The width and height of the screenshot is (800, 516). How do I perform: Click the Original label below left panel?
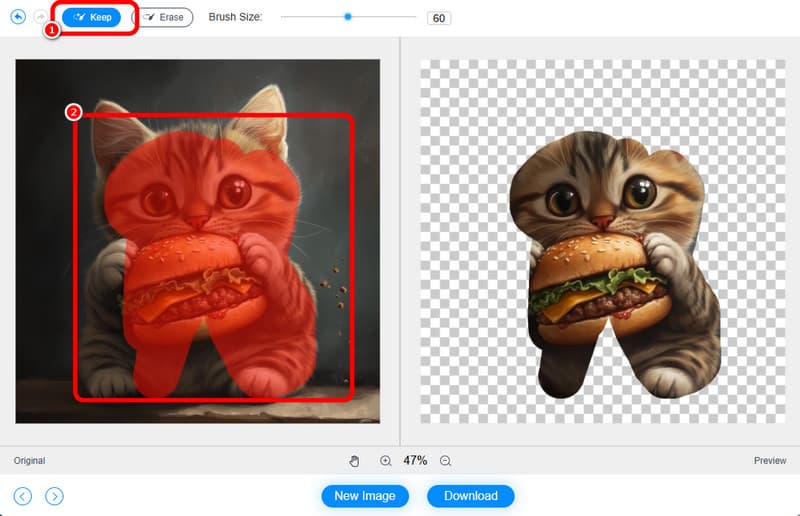(29, 461)
